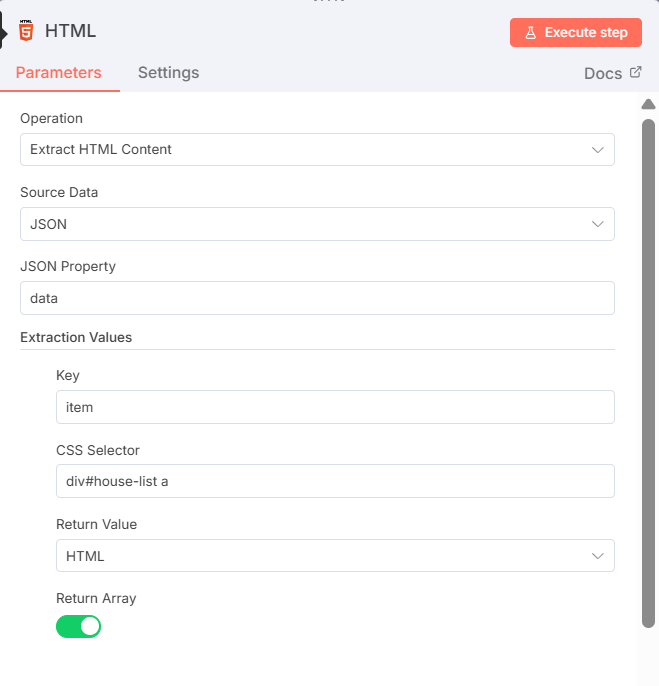The width and height of the screenshot is (659, 686).
Task: Click the scrollbar up arrow
Action: pos(648,104)
